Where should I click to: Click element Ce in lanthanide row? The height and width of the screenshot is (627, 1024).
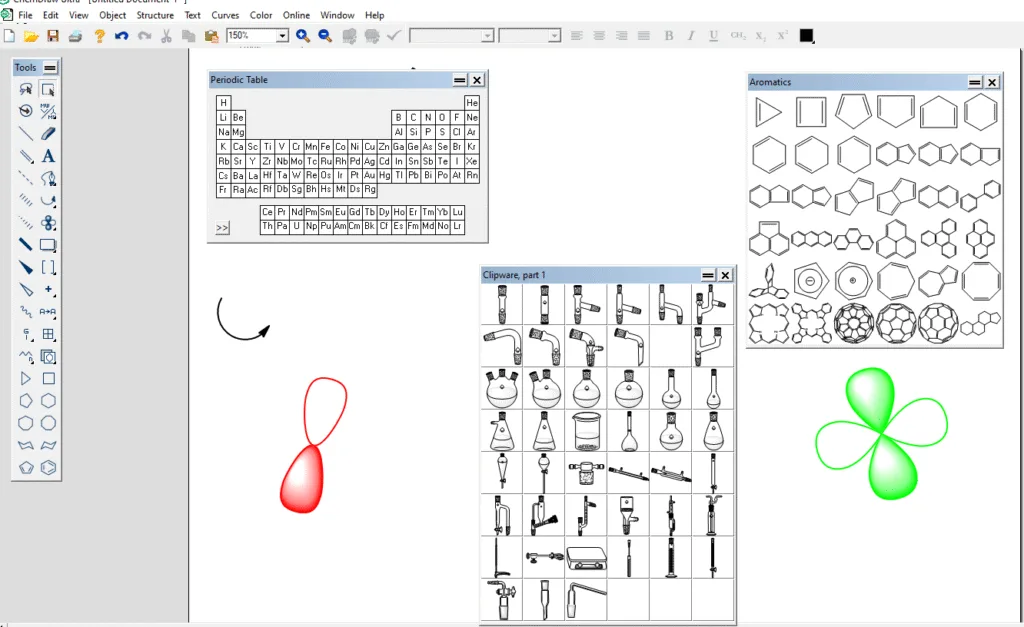coord(267,212)
